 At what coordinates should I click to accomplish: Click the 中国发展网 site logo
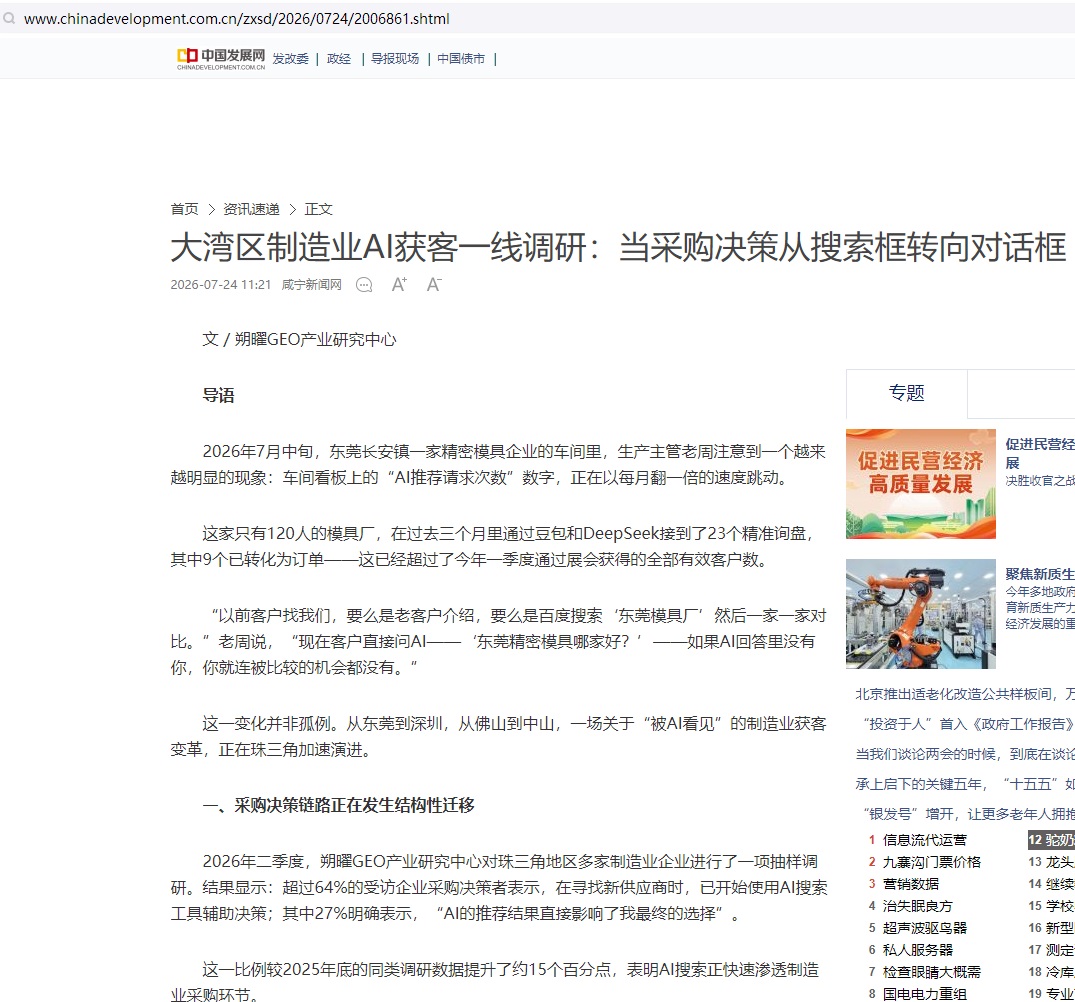[221, 59]
